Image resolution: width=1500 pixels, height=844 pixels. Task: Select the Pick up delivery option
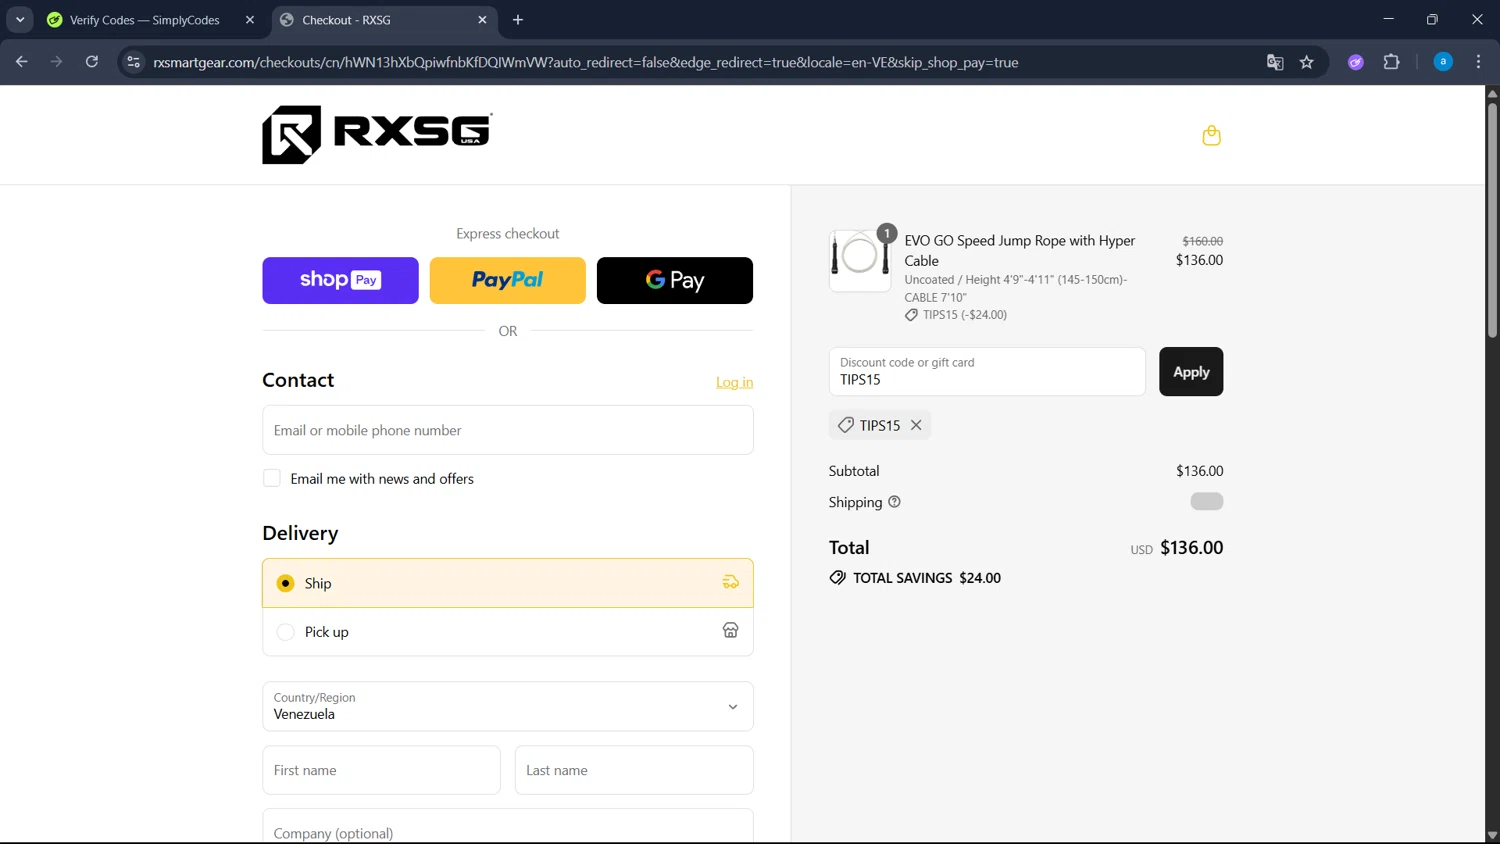tap(508, 632)
